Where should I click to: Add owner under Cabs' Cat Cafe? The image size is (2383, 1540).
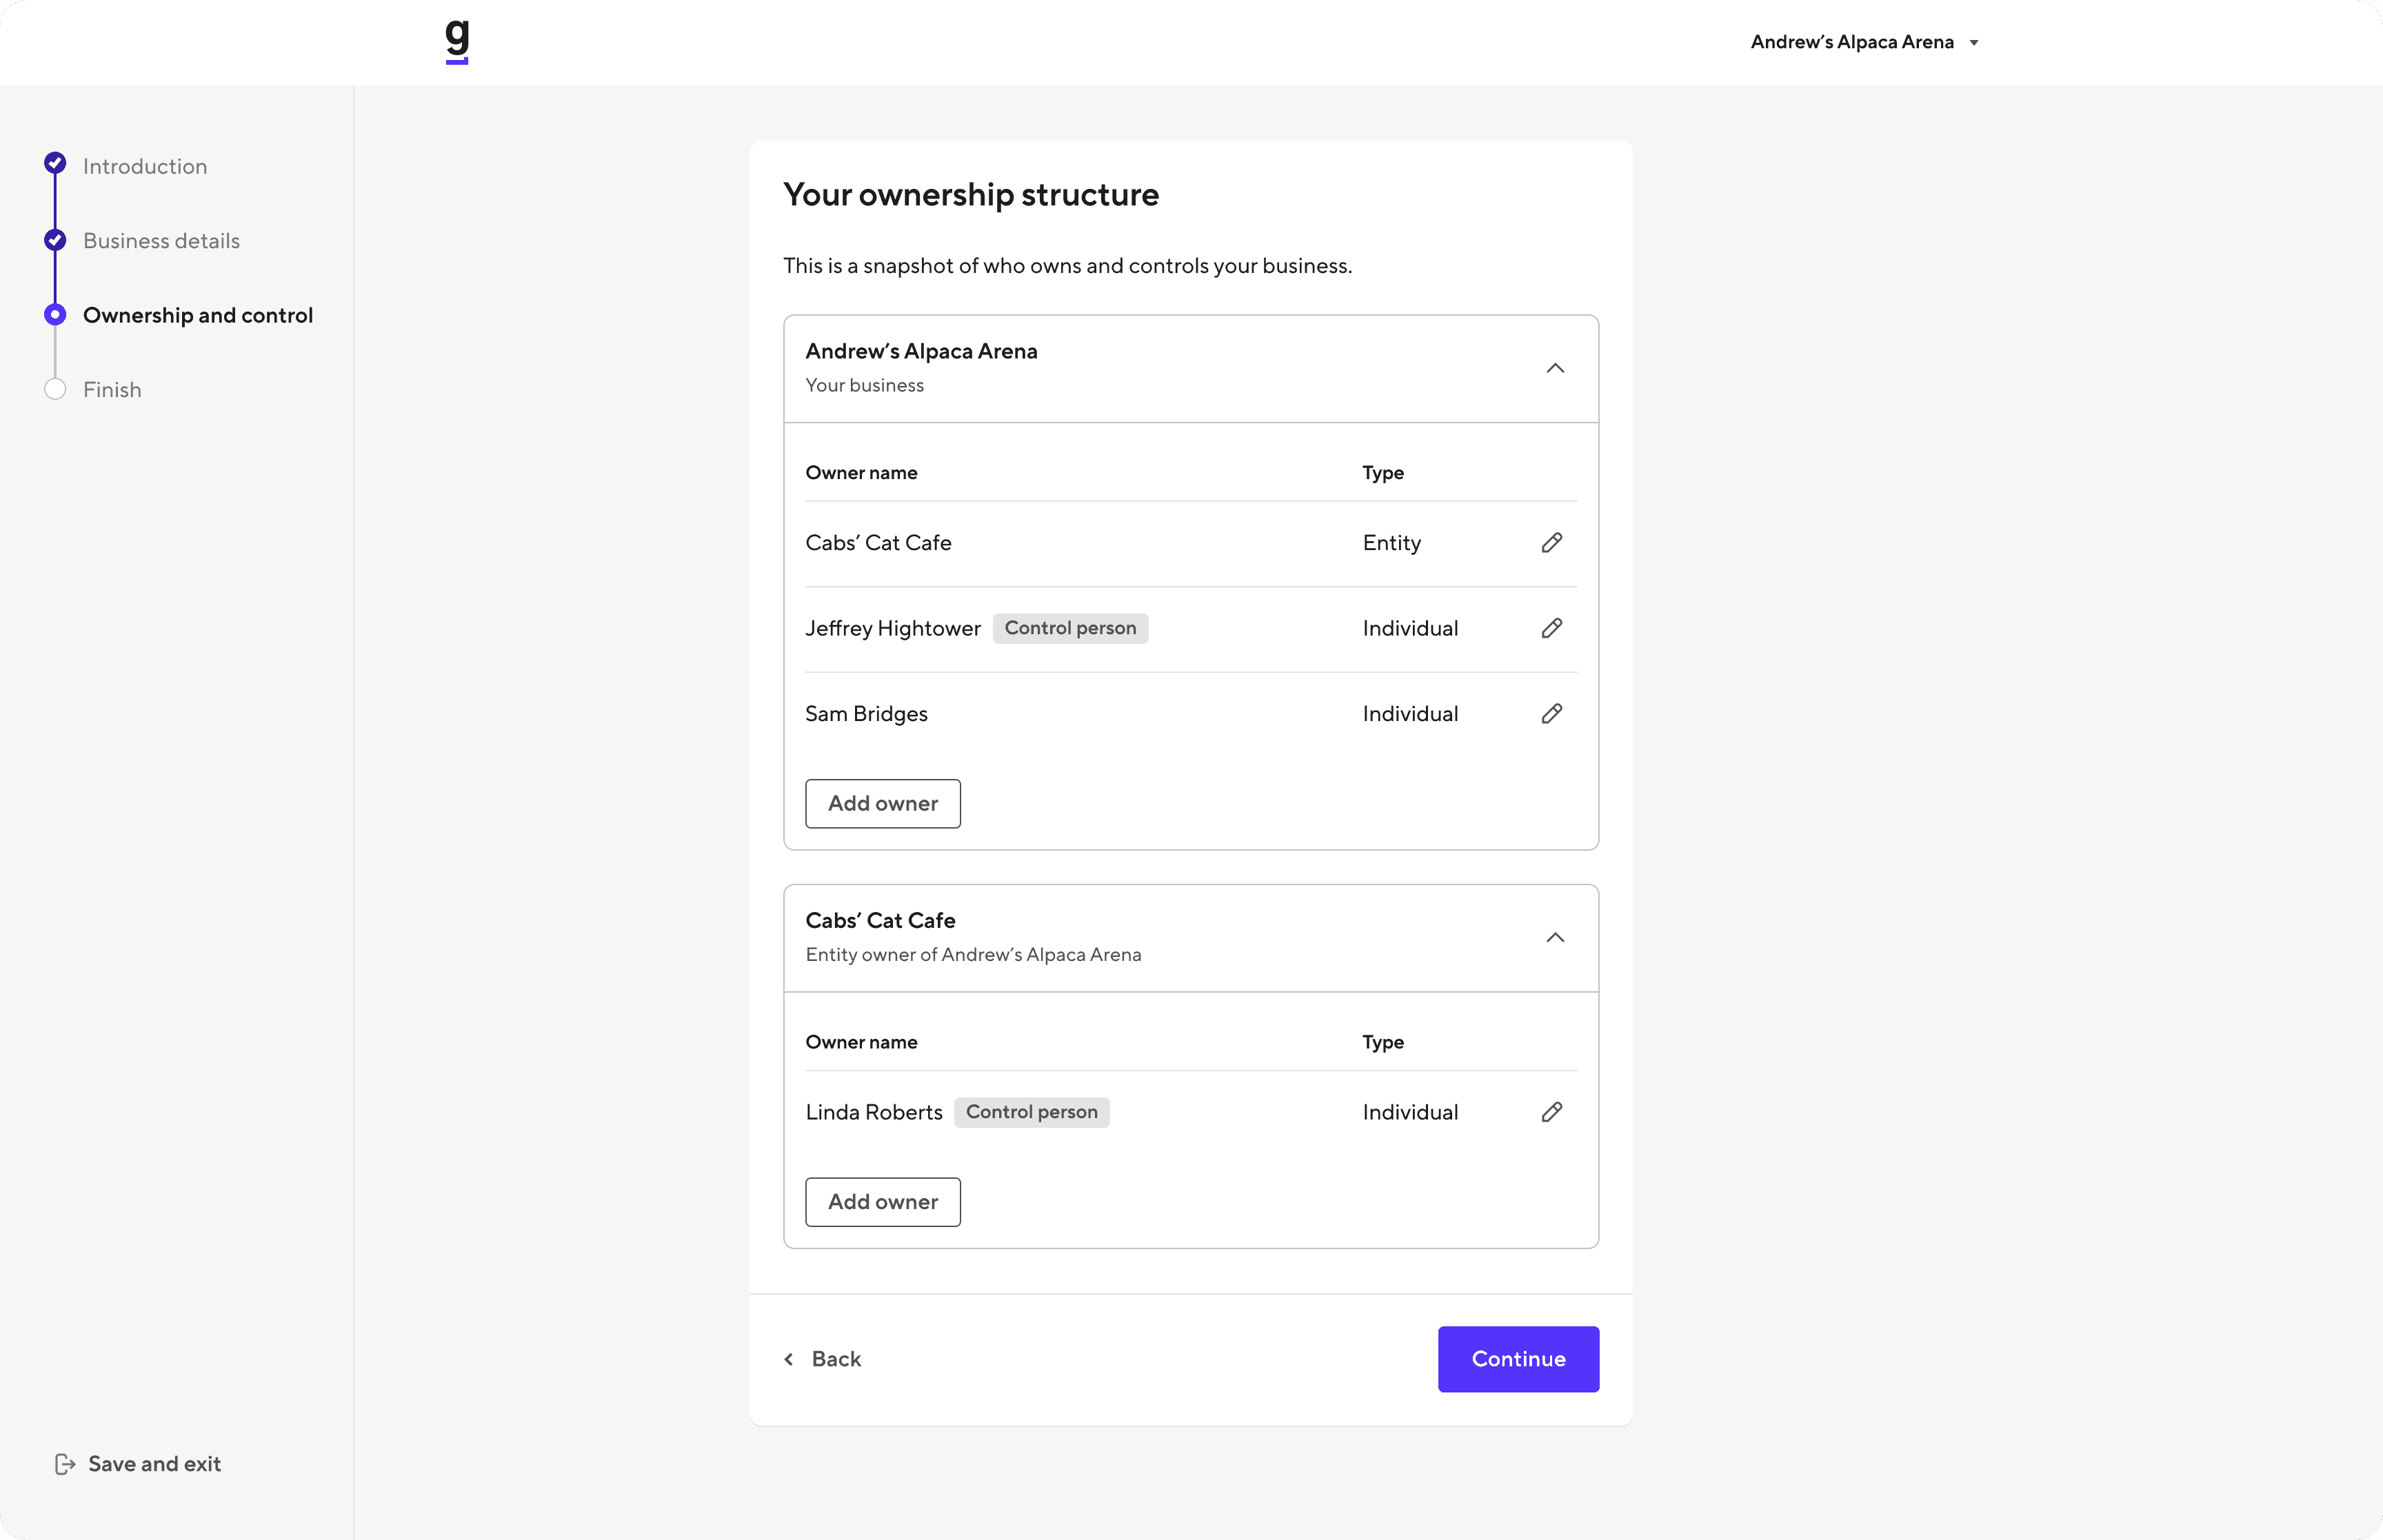pyautogui.click(x=883, y=1202)
